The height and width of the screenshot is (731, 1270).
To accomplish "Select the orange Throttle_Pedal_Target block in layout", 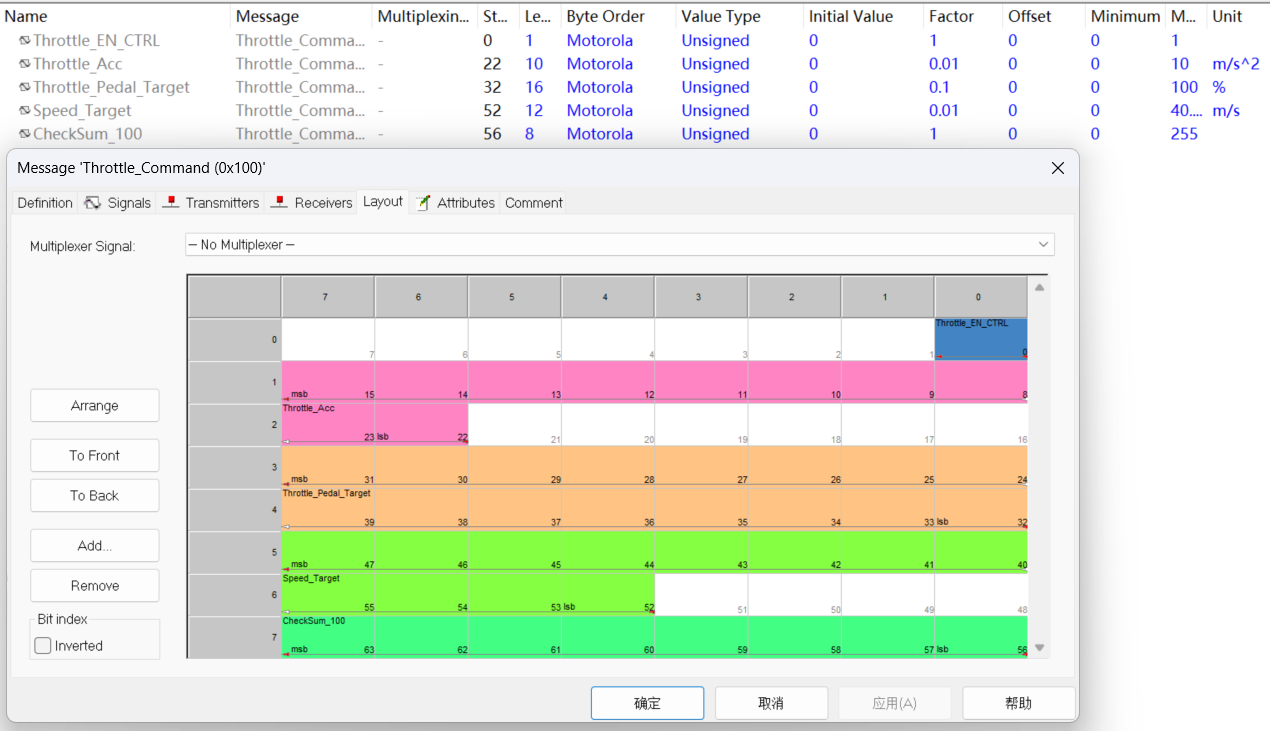I will click(655, 487).
